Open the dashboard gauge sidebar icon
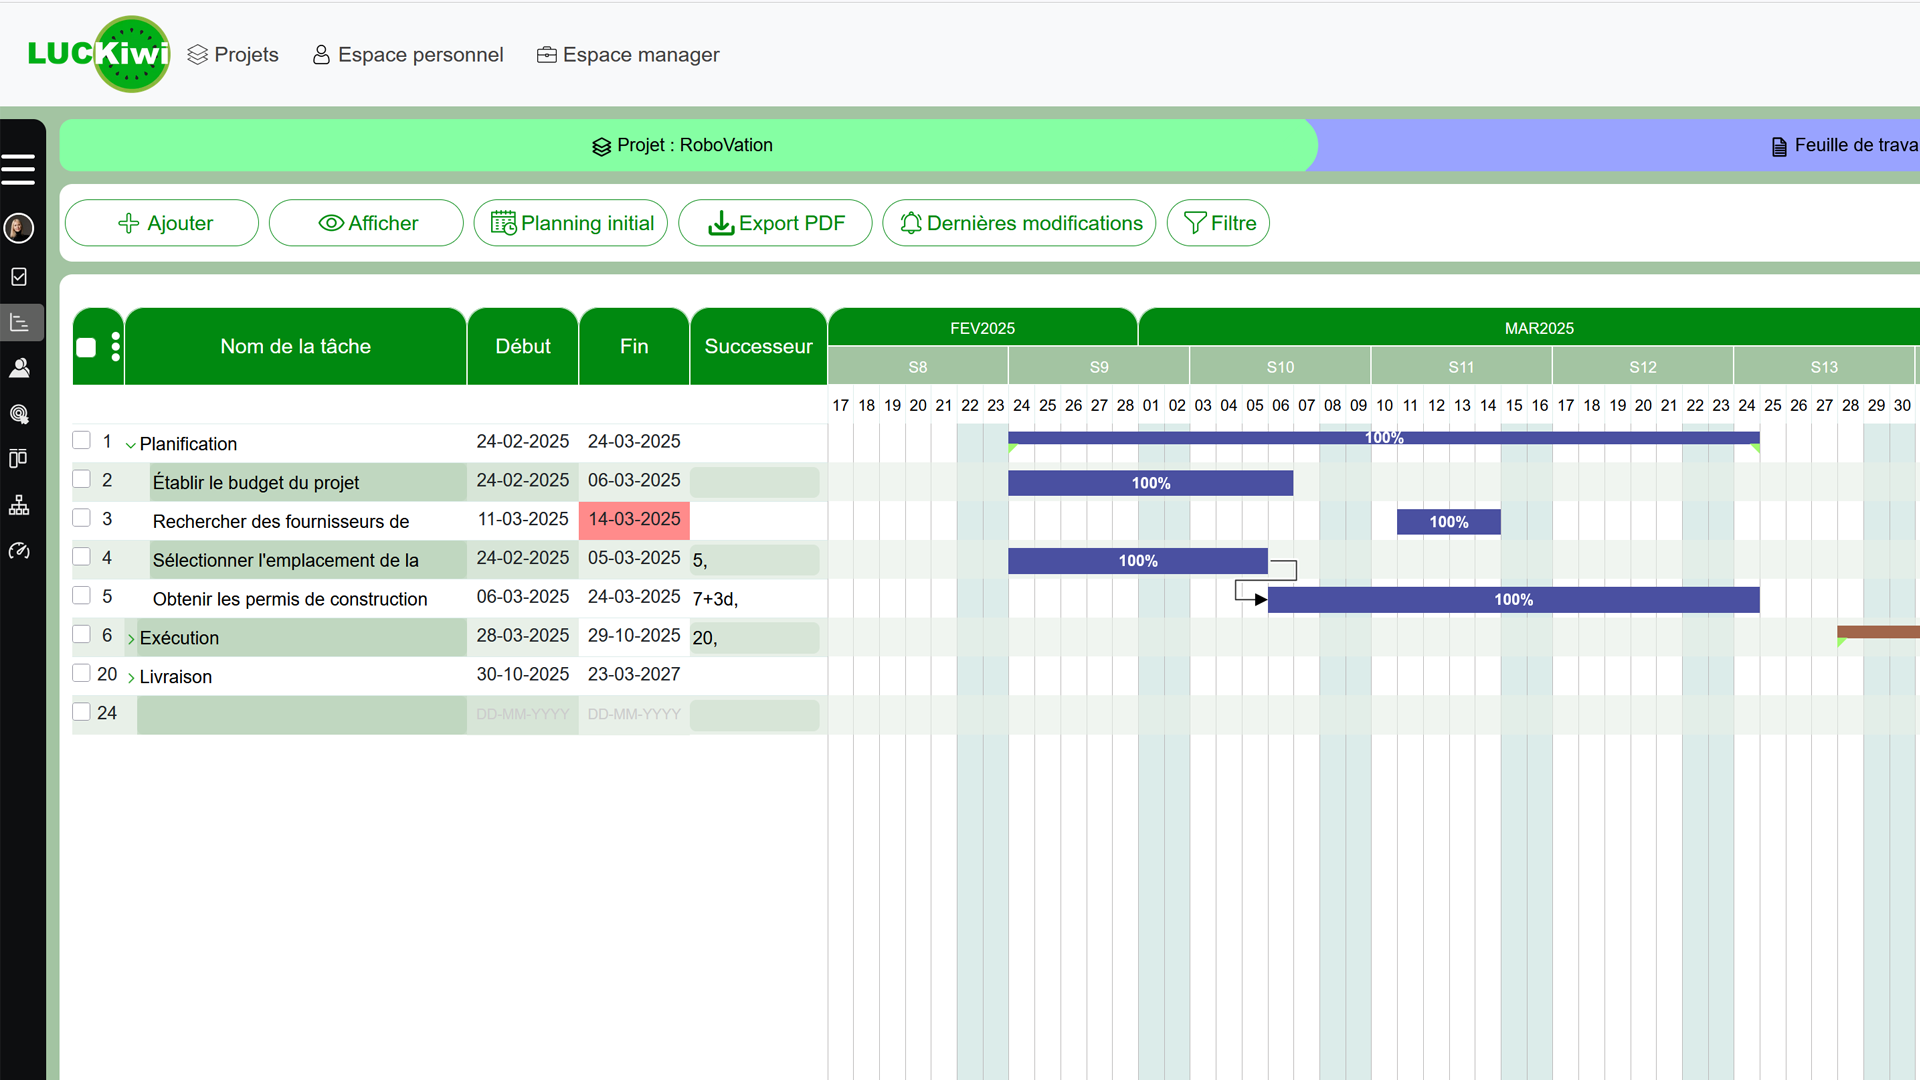Viewport: 1920px width, 1080px height. 19,551
